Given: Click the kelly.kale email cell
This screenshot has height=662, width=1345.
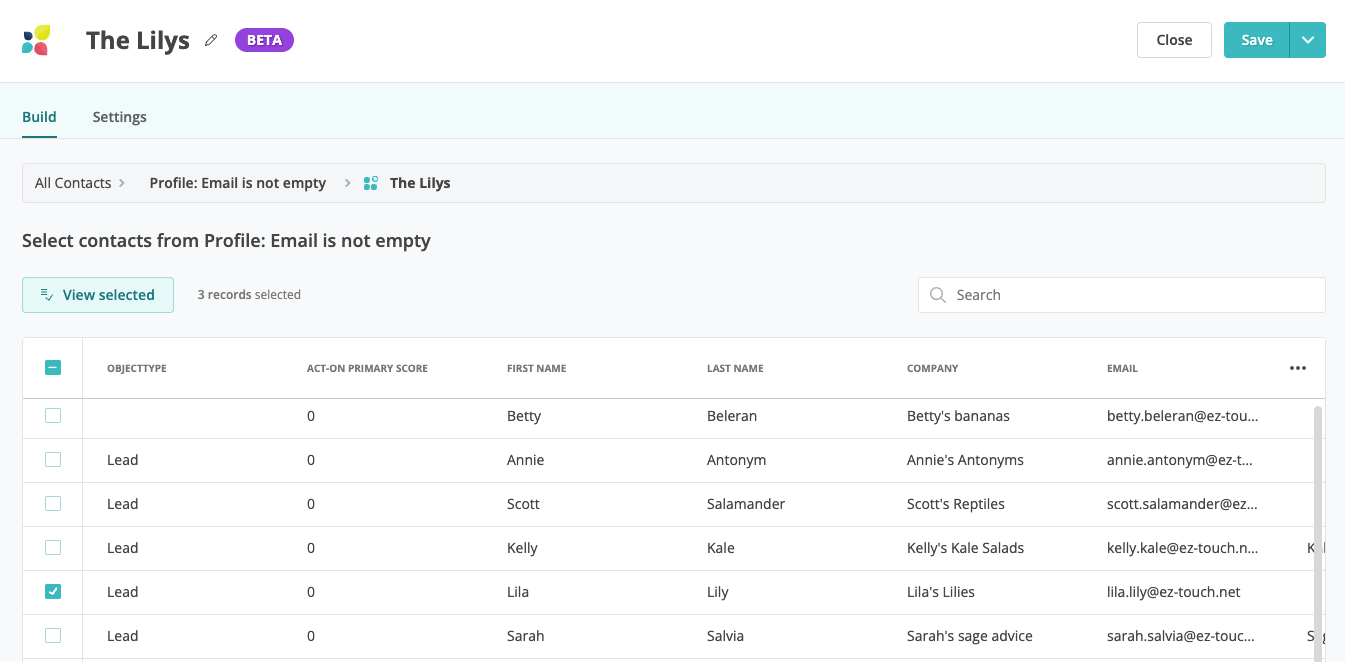Looking at the screenshot, I should click(1183, 548).
